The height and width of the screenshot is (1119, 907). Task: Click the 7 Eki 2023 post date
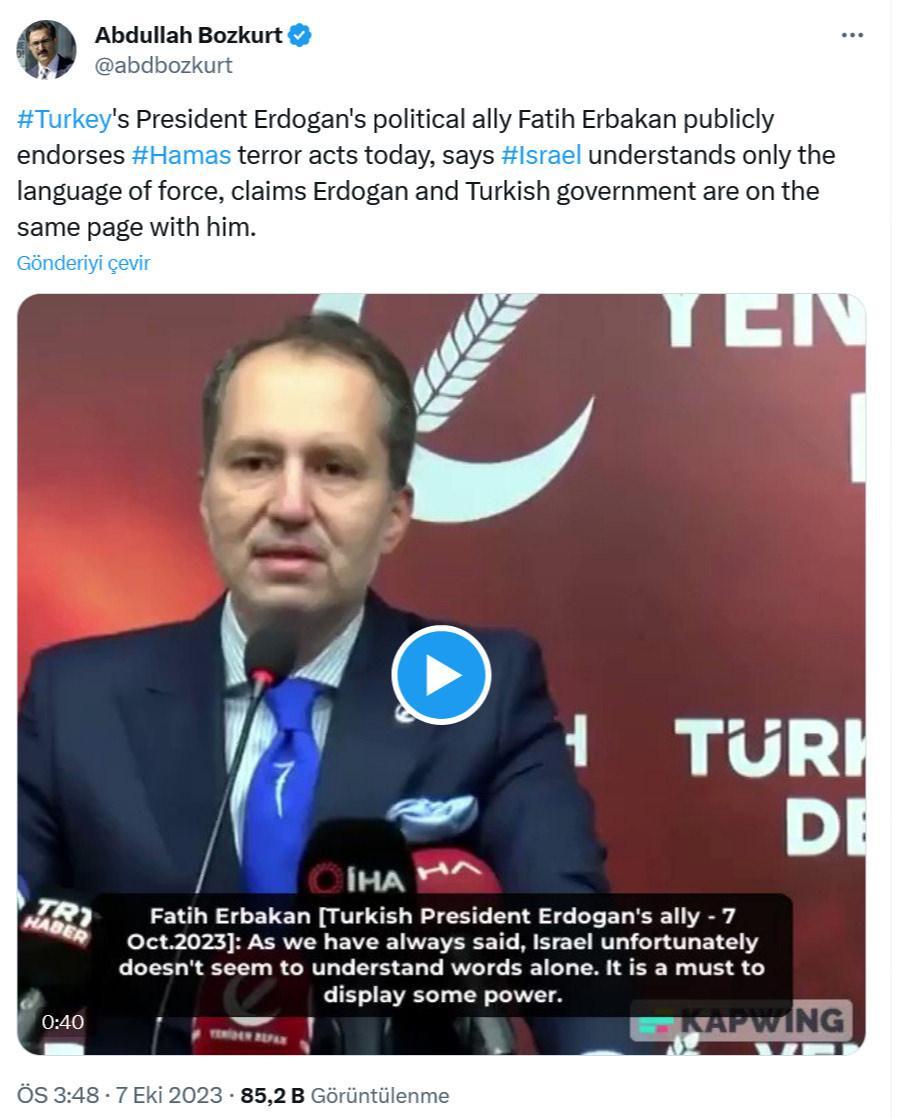pos(169,1095)
